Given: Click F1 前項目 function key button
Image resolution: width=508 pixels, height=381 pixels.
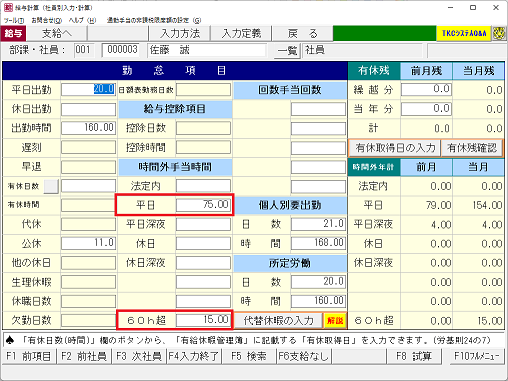Looking at the screenshot, I should pos(29,356).
